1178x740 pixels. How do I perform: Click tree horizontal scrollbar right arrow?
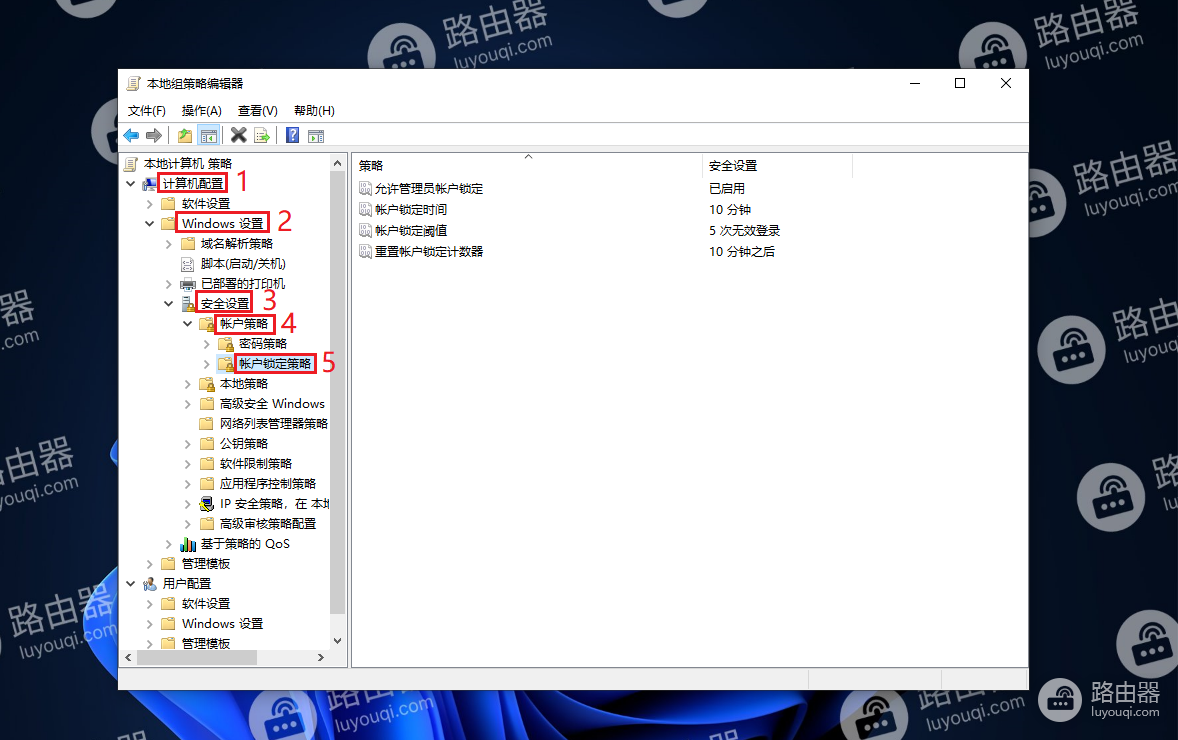(x=321, y=657)
